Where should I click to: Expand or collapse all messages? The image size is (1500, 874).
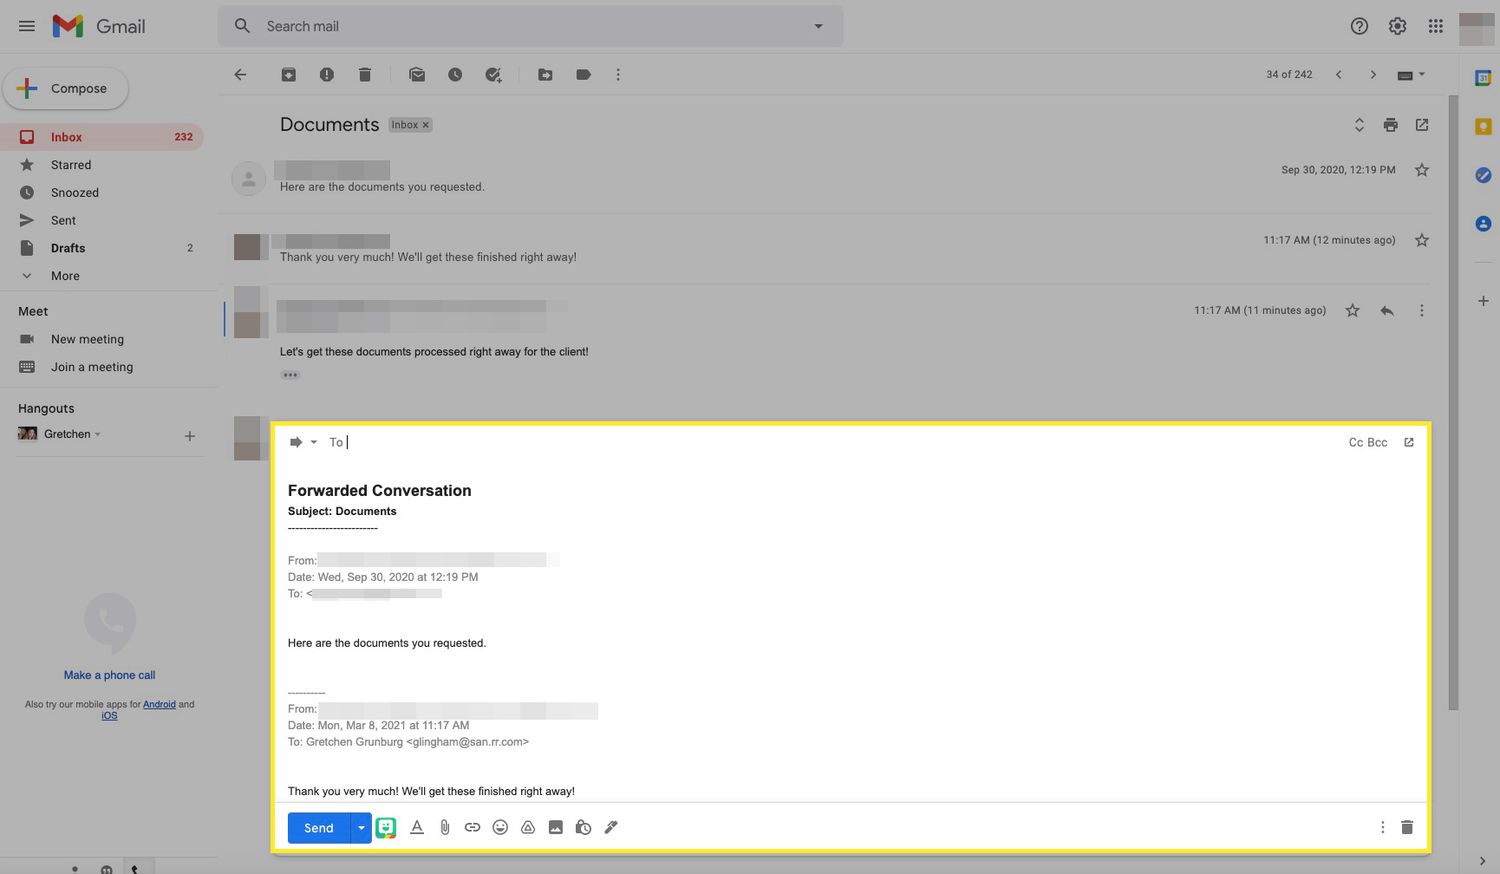[1359, 125]
